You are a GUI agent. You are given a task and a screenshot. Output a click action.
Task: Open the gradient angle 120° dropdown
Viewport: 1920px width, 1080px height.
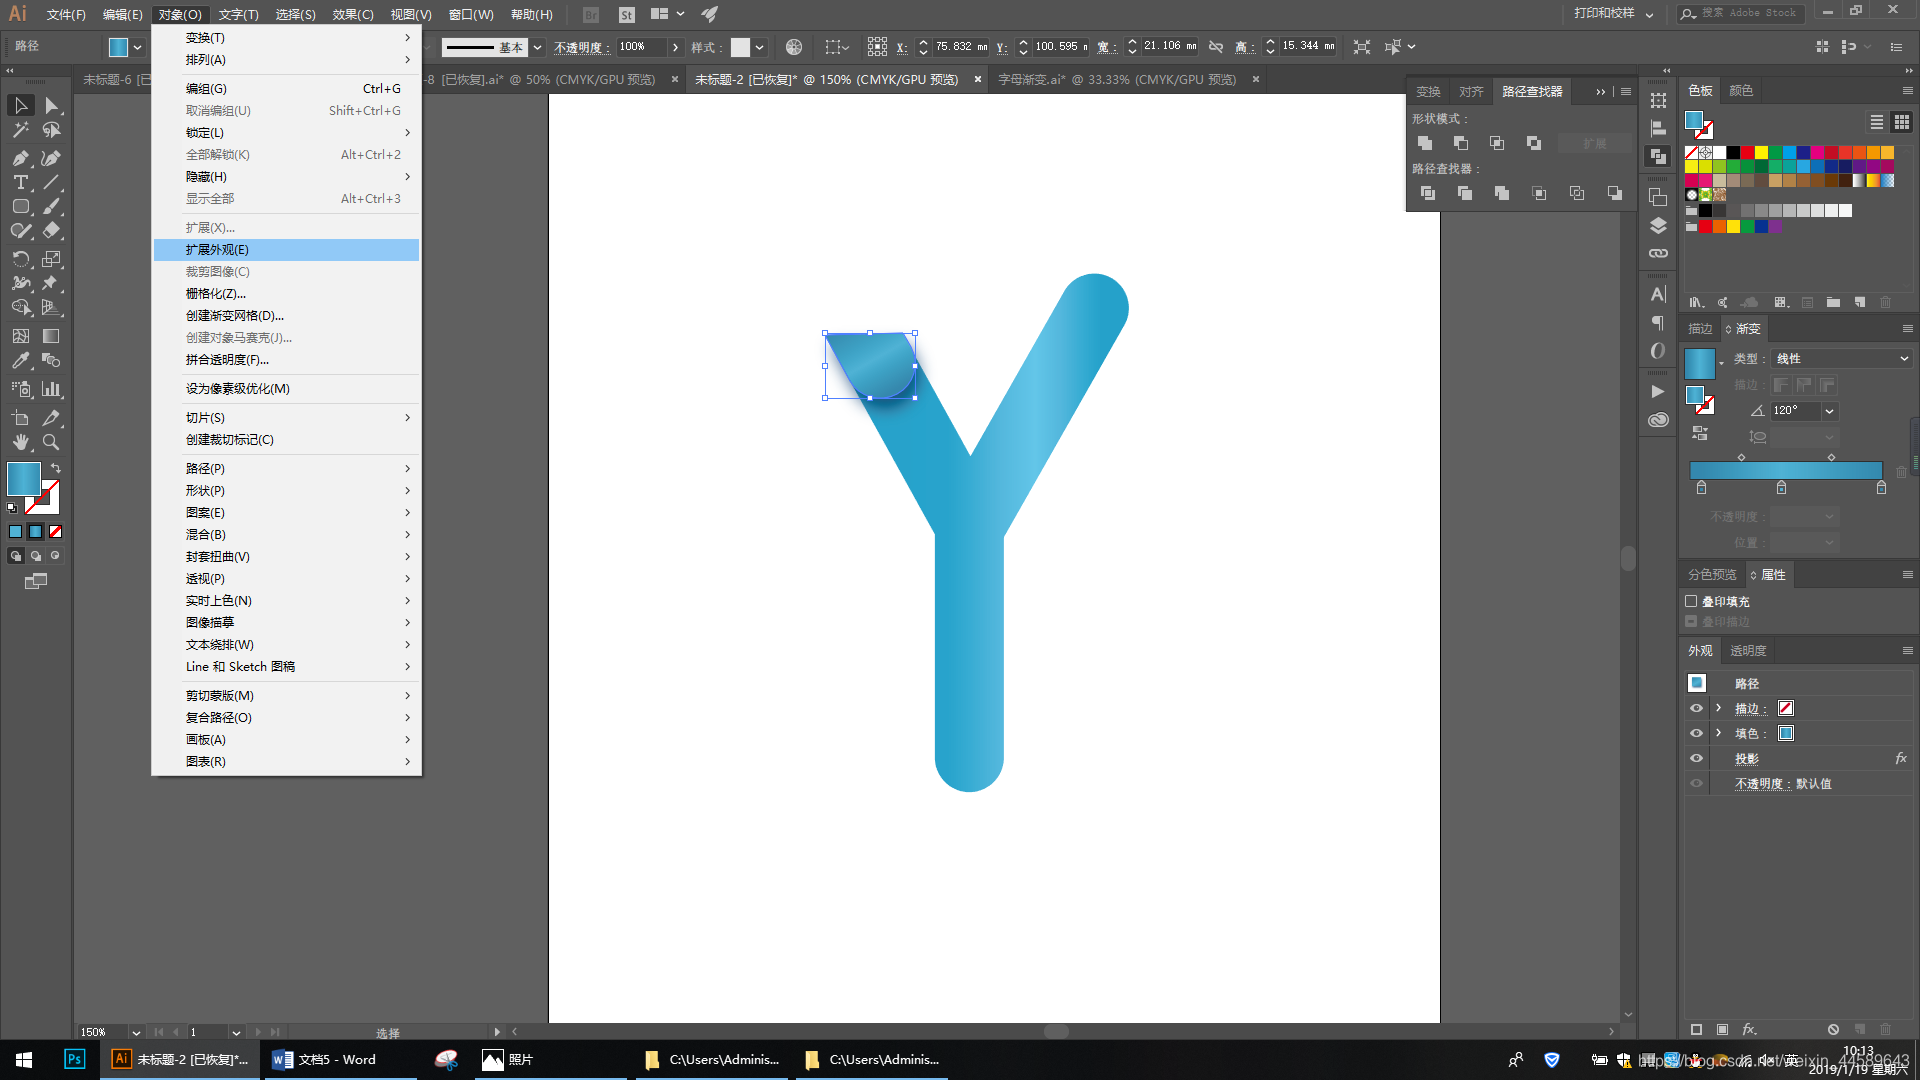click(1829, 411)
